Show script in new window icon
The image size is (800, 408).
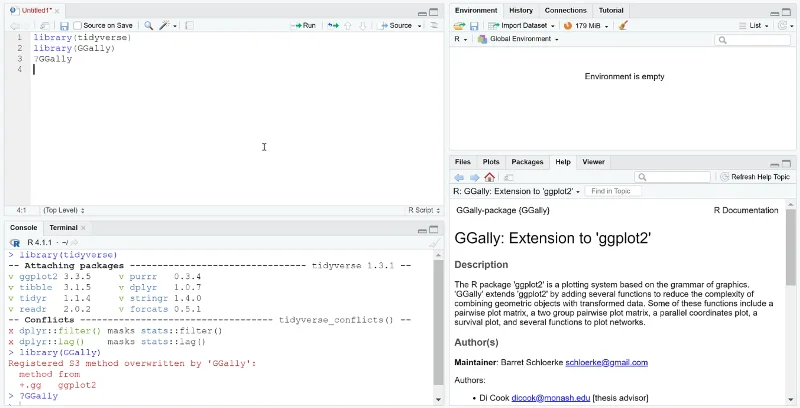44,26
